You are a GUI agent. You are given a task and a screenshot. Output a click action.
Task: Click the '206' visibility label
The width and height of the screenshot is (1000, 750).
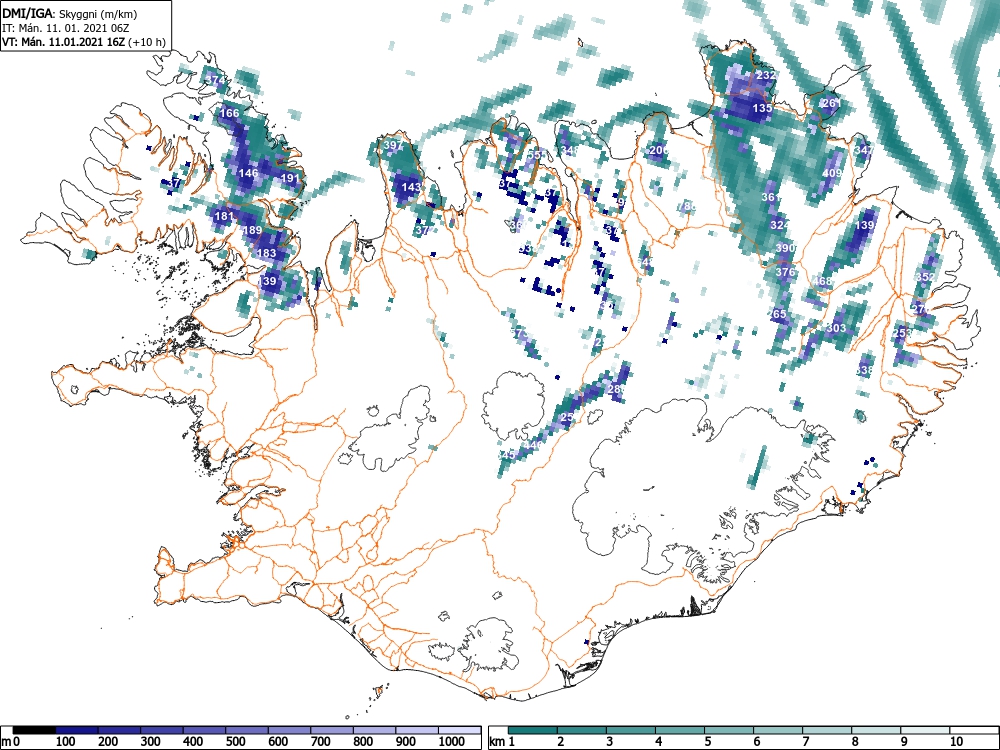(658, 151)
